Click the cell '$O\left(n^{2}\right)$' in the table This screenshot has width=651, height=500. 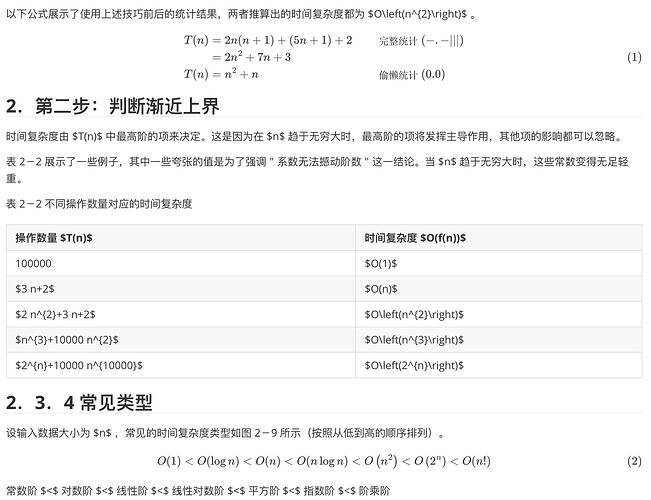pos(499,314)
